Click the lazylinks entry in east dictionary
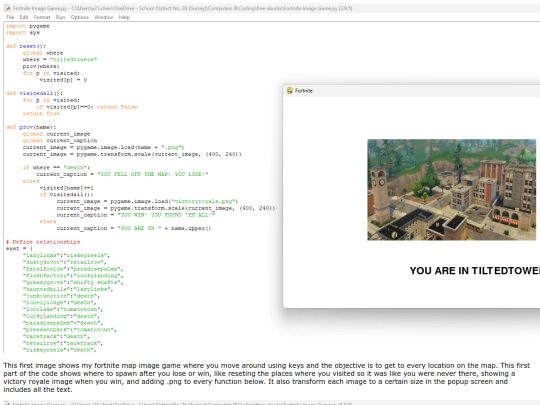The height and width of the screenshot is (405, 540). tap(66, 255)
